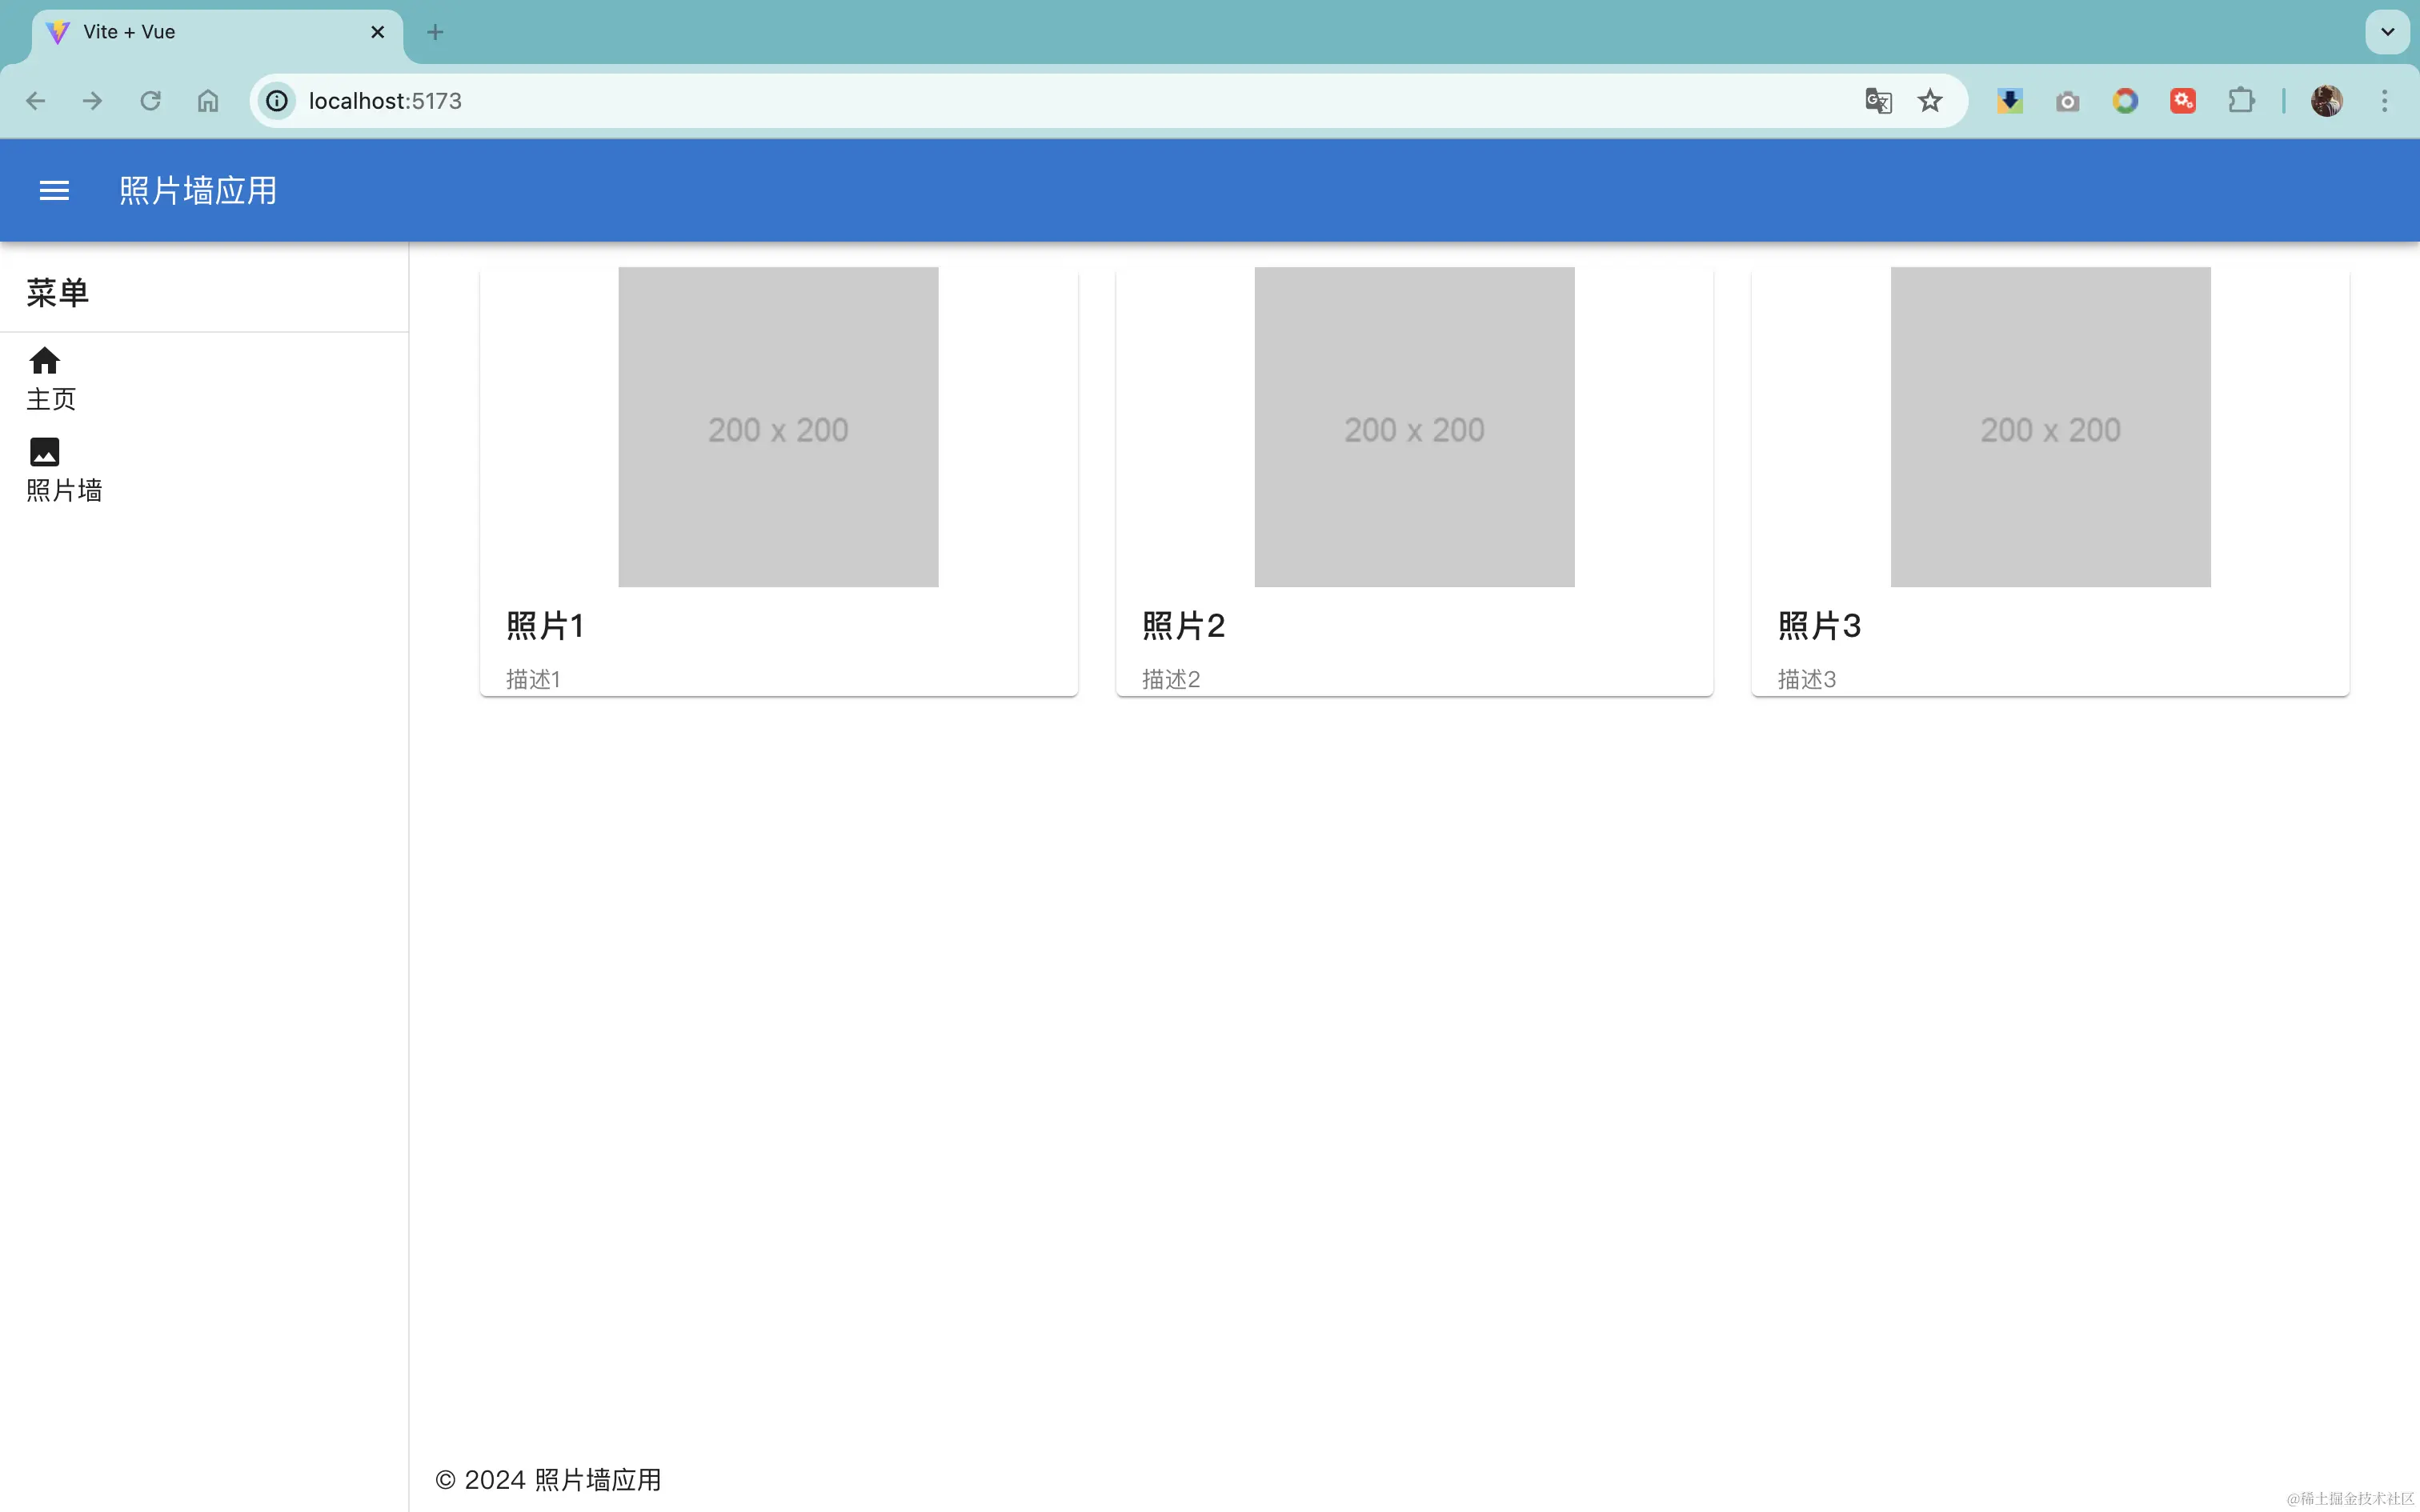Image resolution: width=2420 pixels, height=1512 pixels.
Task: Open a new browser tab
Action: click(435, 32)
